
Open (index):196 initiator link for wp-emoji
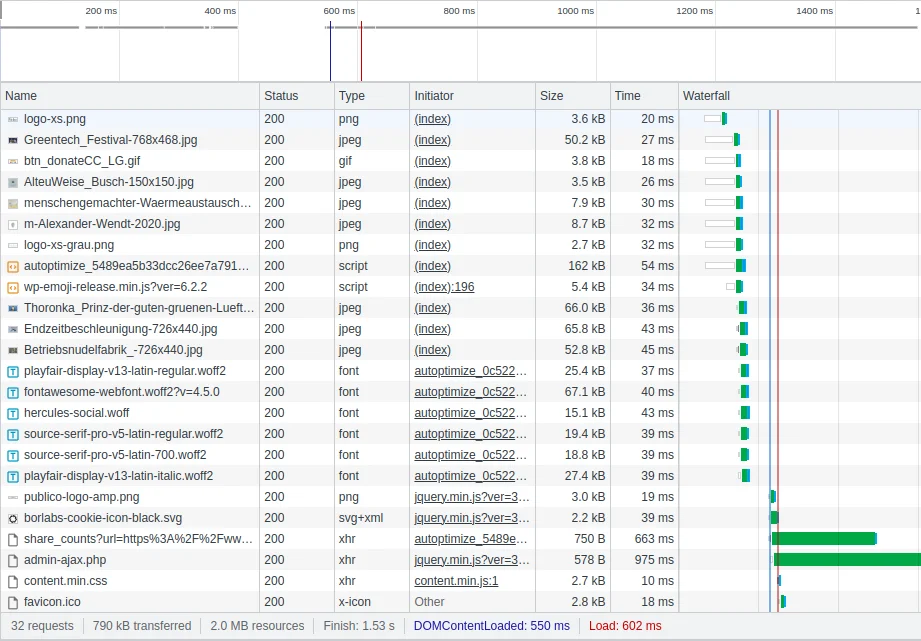coord(444,287)
